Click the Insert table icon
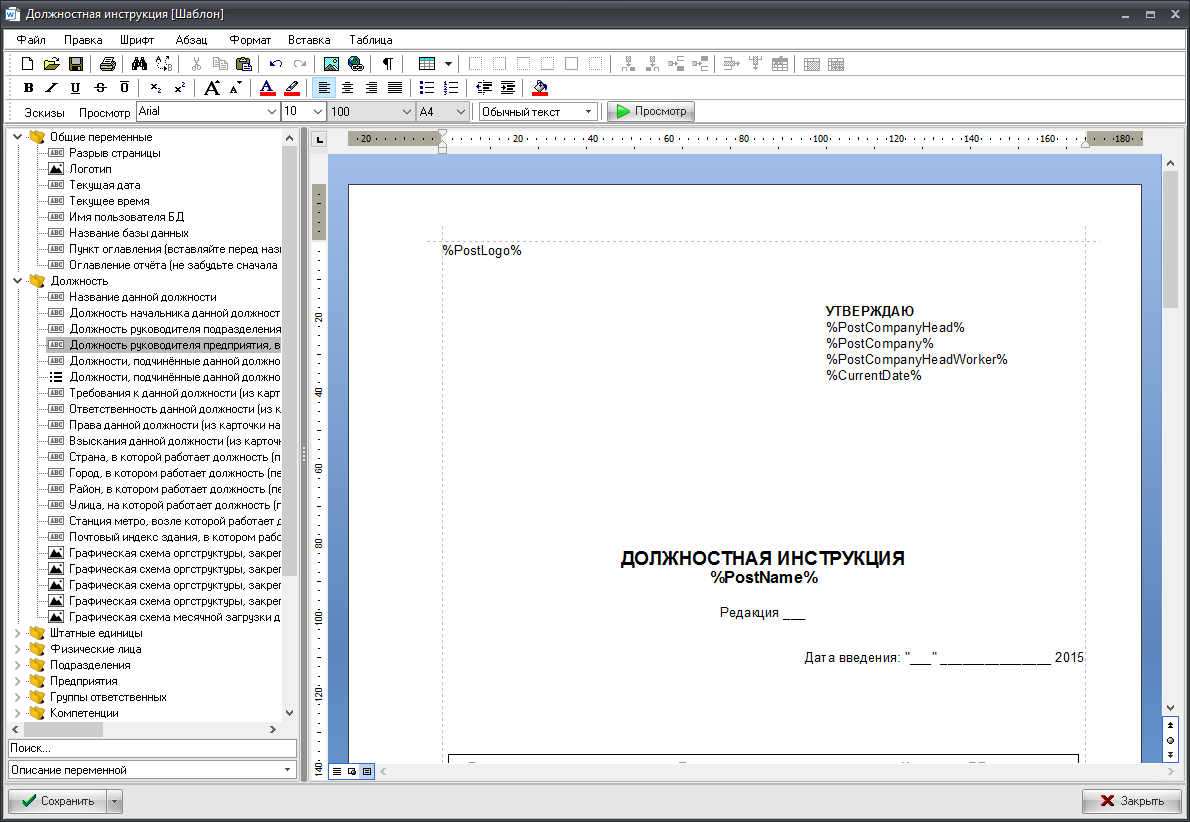The image size is (1190, 822). coord(427,64)
